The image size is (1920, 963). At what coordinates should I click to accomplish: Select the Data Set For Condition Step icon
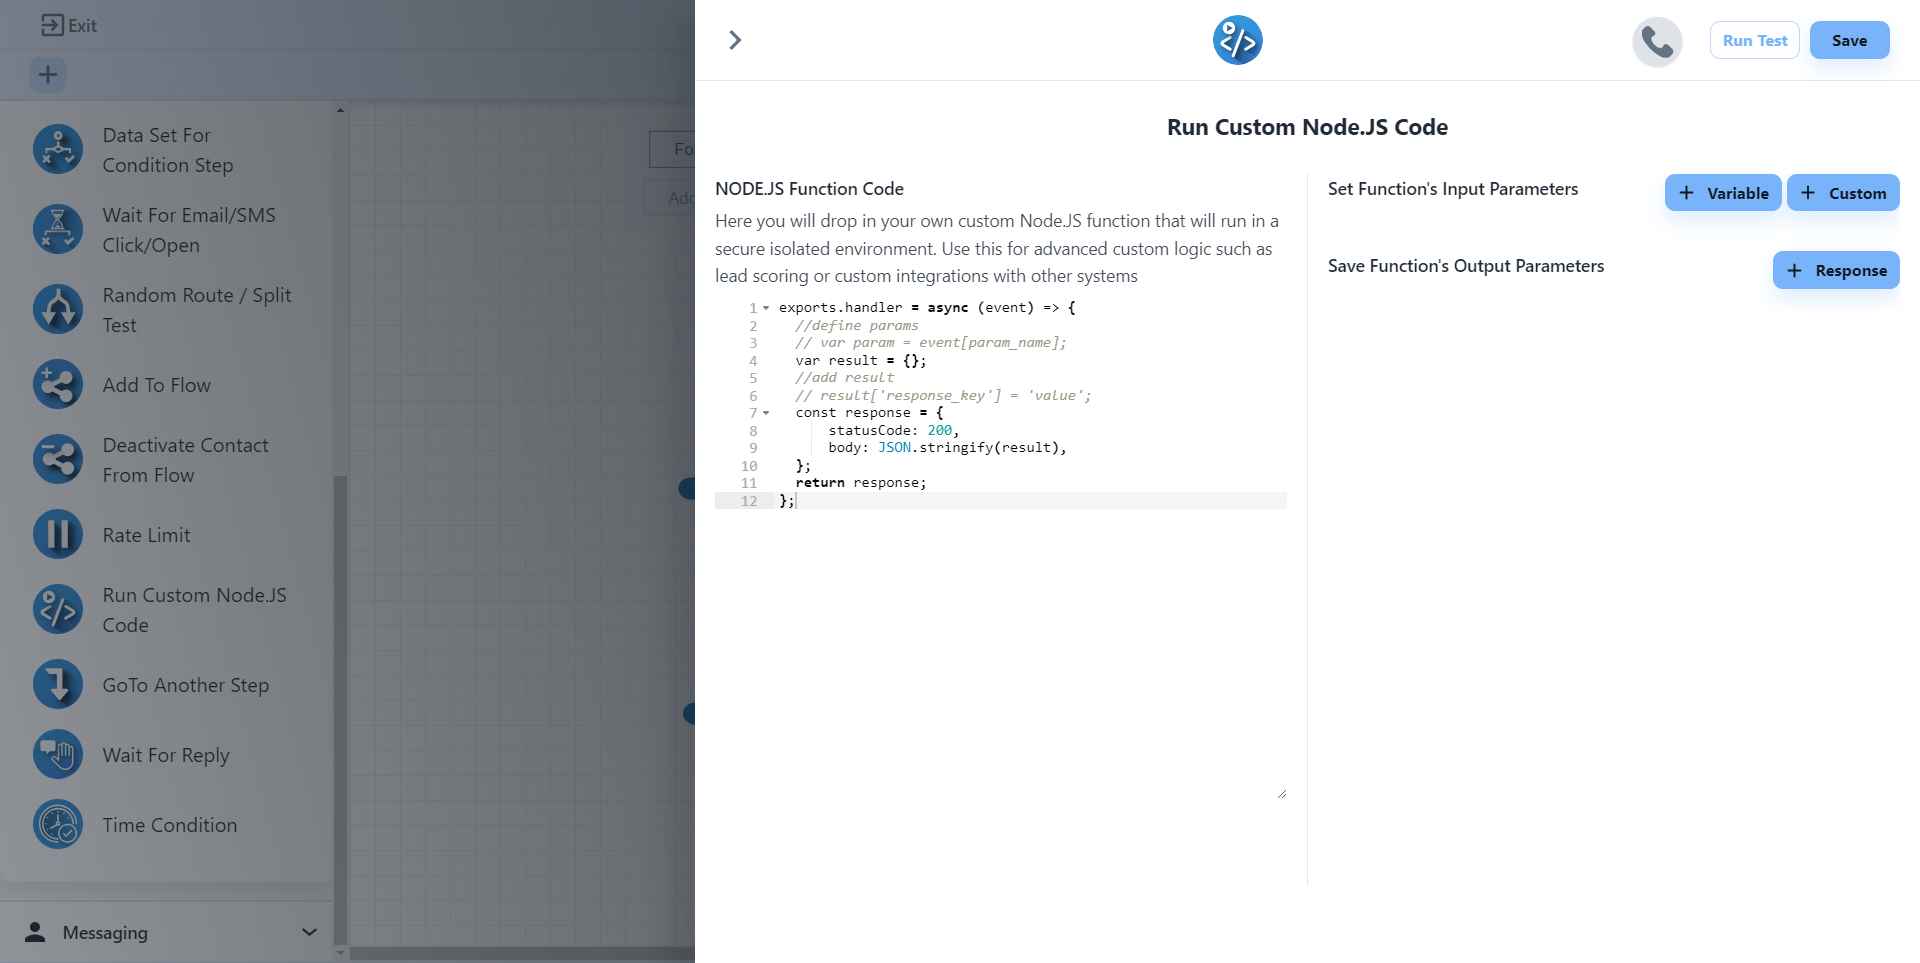[x=58, y=149]
